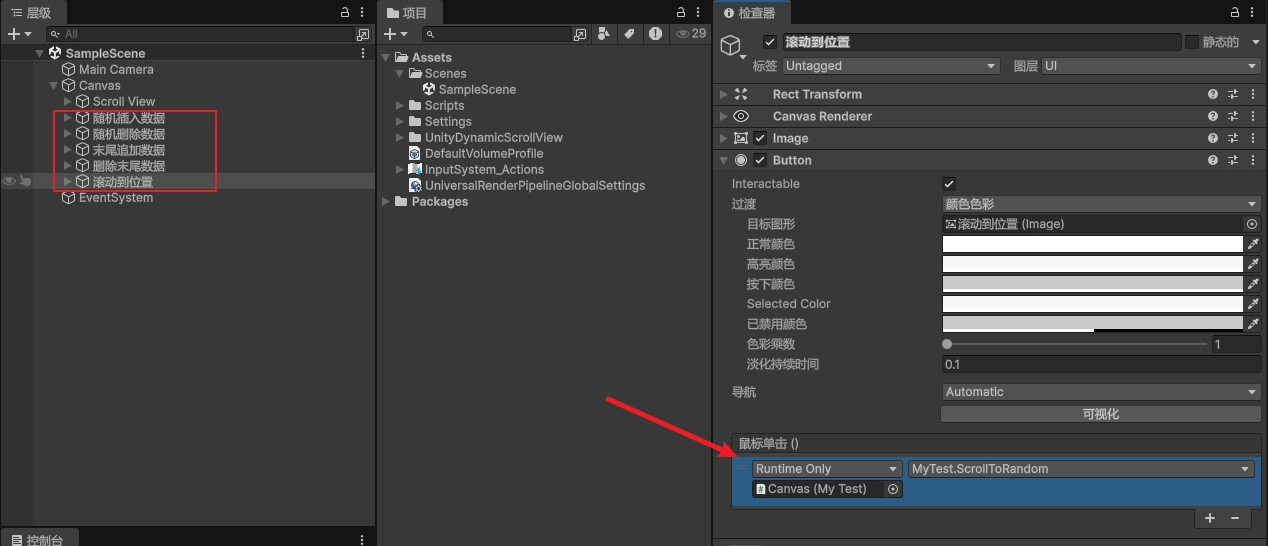The height and width of the screenshot is (546, 1268).
Task: Open the 标签 Untagged dropdown
Action: 891,66
